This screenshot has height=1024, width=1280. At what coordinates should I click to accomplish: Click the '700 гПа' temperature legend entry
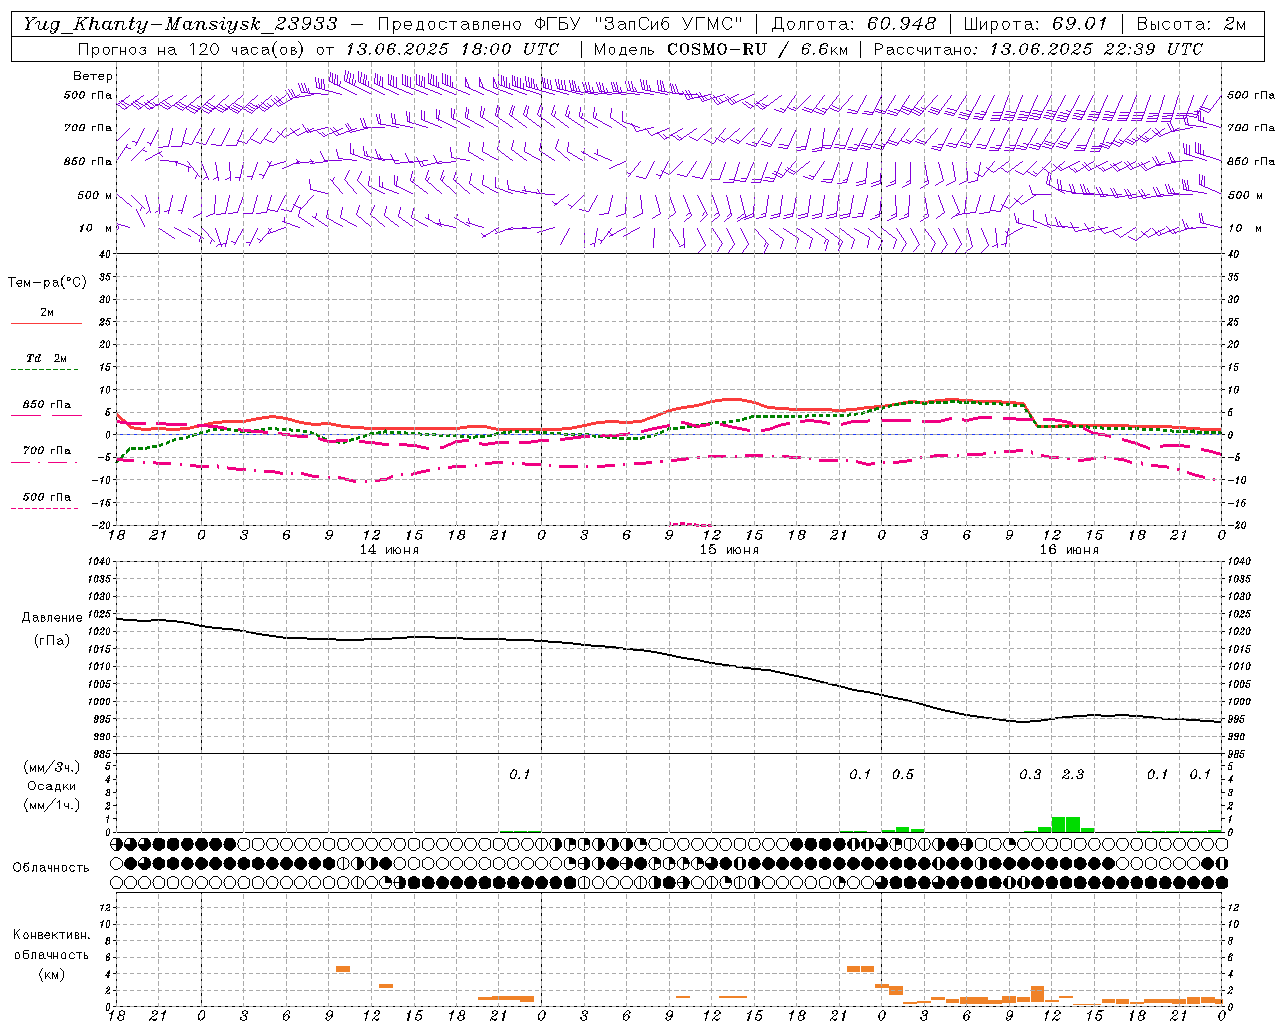pos(46,451)
